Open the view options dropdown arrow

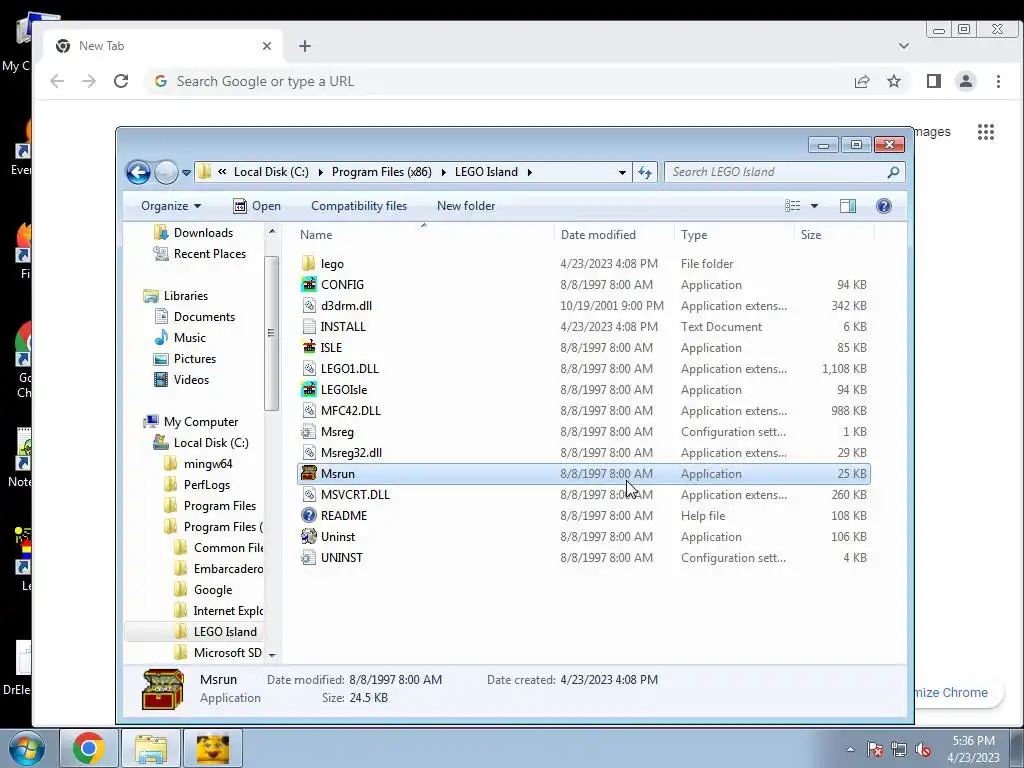click(814, 206)
